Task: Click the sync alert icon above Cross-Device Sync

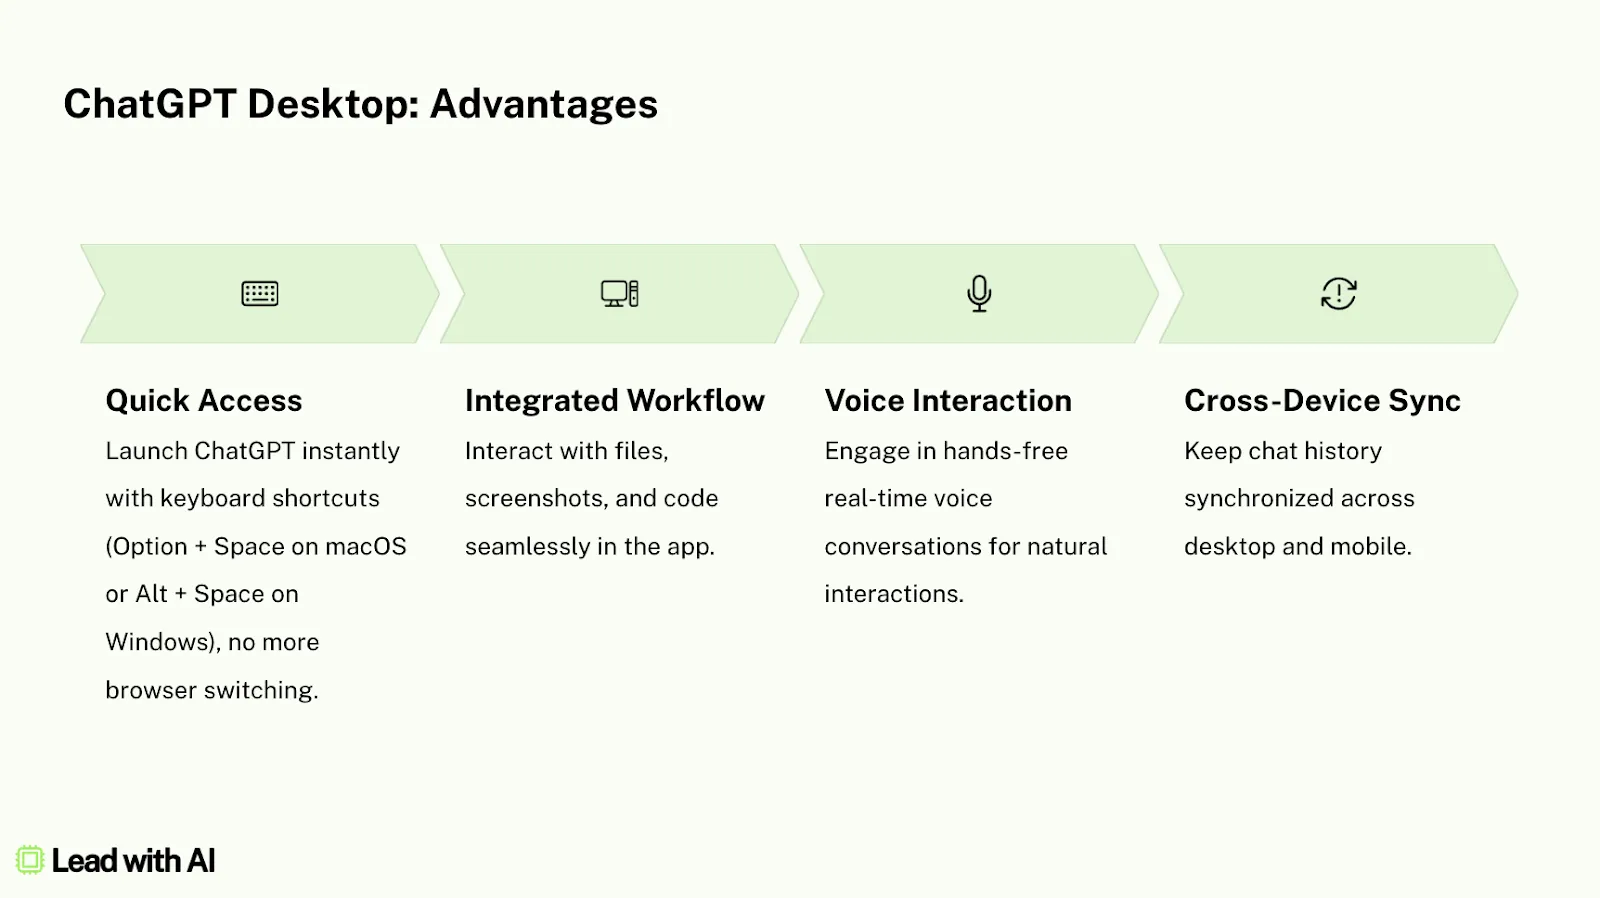Action: point(1339,294)
